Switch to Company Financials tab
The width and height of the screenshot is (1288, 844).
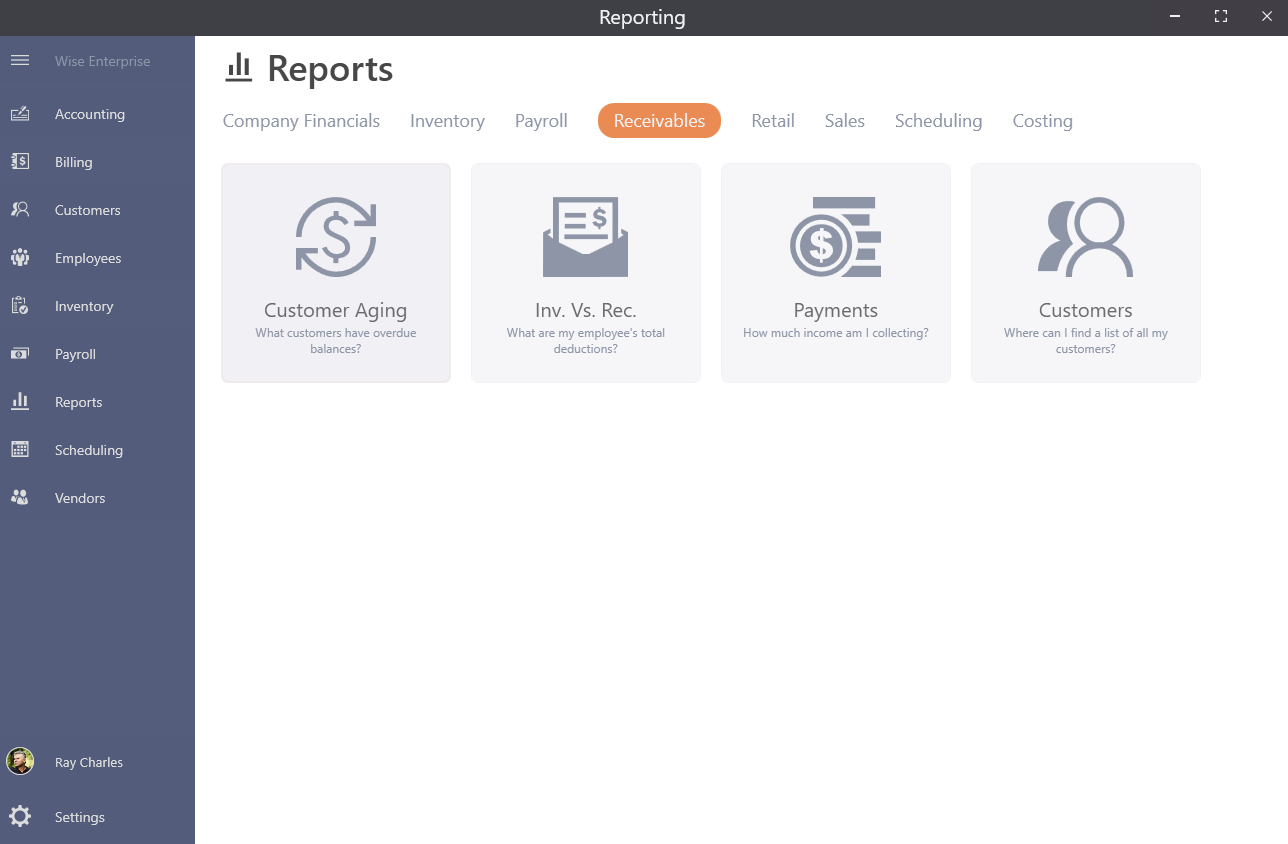pyautogui.click(x=301, y=121)
